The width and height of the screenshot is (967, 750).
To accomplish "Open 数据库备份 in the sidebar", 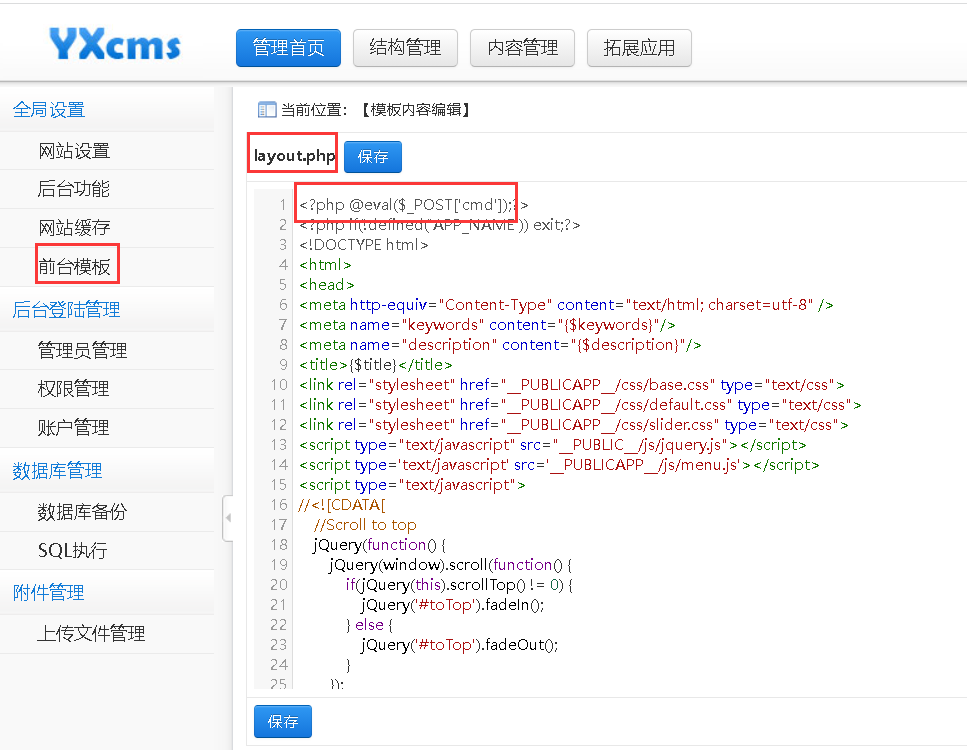I will pyautogui.click(x=82, y=512).
